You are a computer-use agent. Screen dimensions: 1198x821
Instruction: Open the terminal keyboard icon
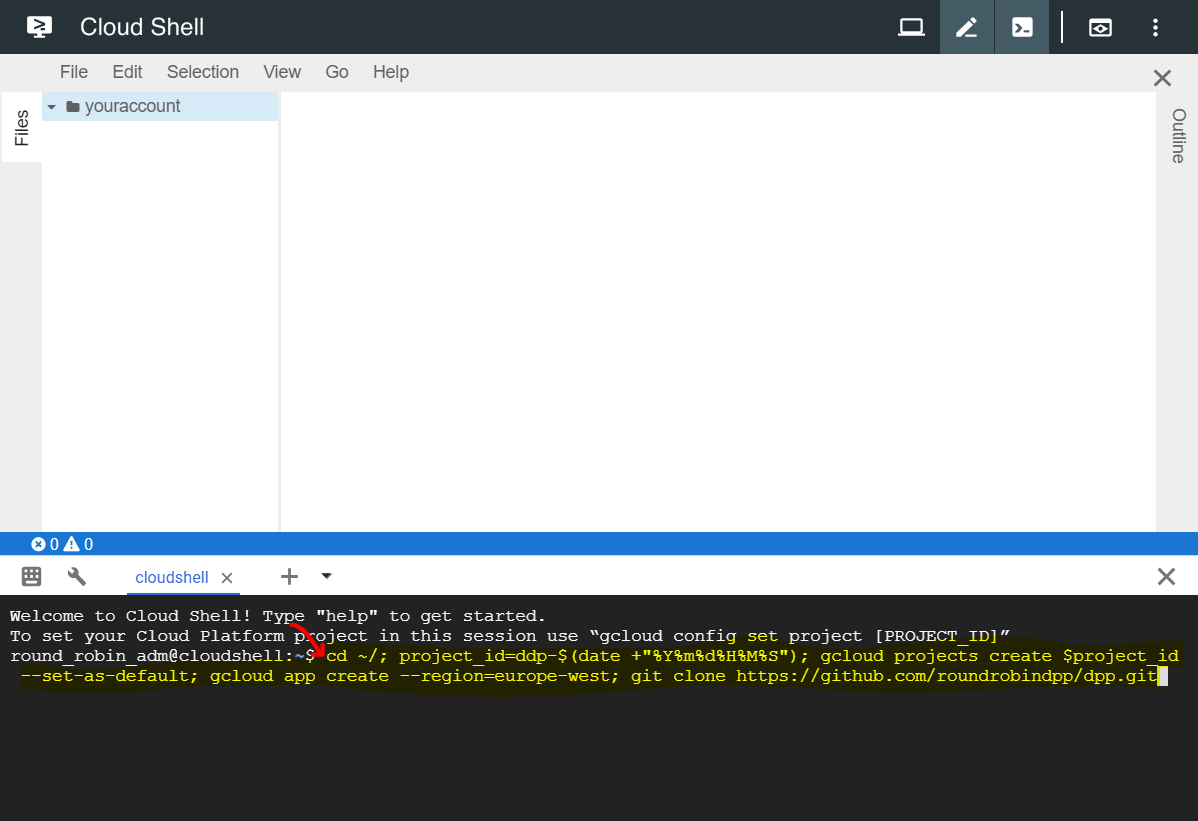(x=31, y=576)
